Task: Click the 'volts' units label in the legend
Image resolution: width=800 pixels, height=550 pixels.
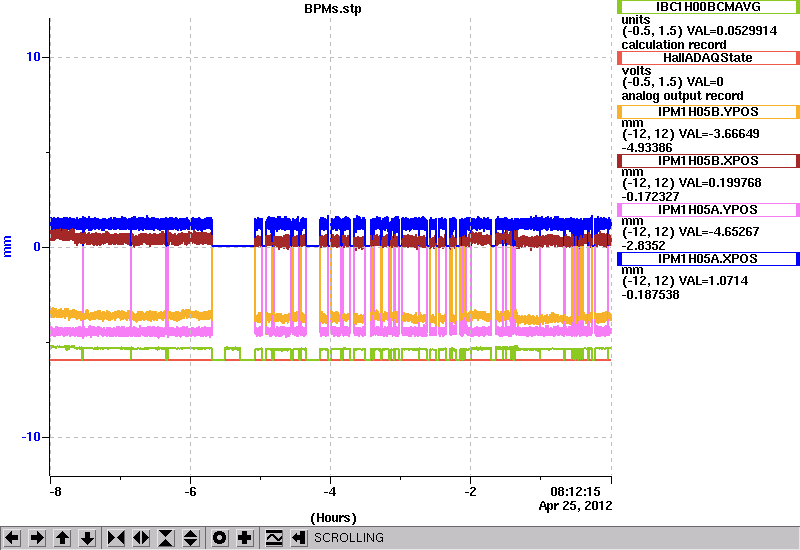Action: point(636,71)
